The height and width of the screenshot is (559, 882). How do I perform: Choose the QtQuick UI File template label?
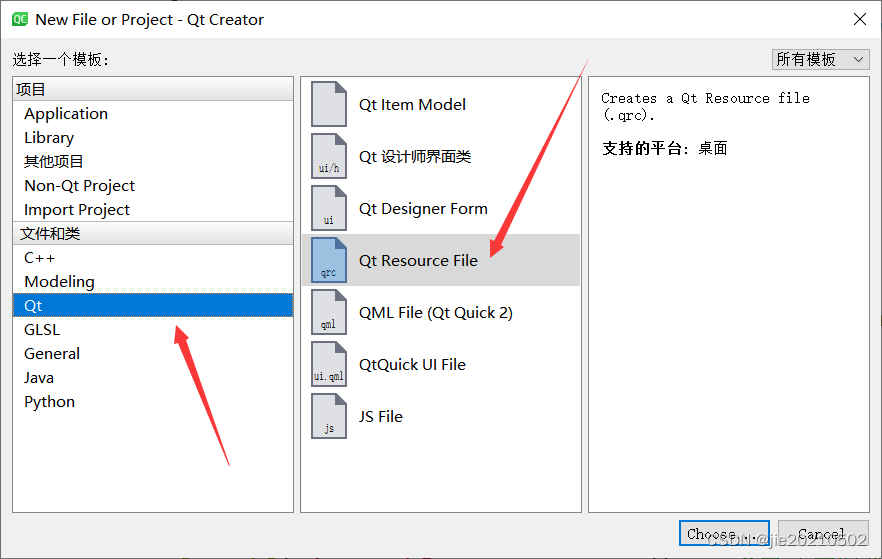412,364
